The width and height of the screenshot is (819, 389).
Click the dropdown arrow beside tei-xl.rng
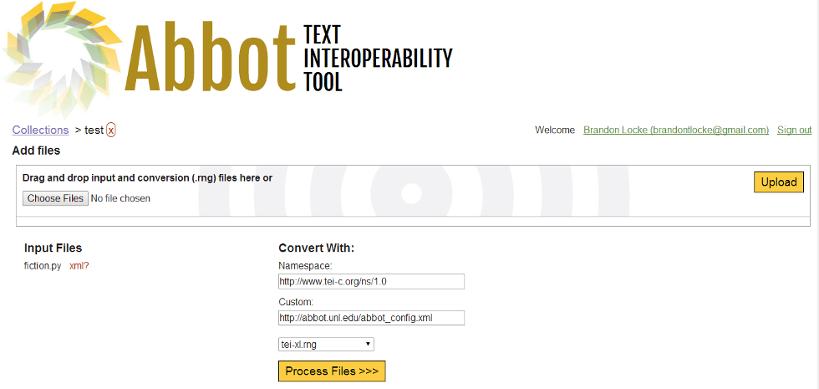(x=368, y=345)
